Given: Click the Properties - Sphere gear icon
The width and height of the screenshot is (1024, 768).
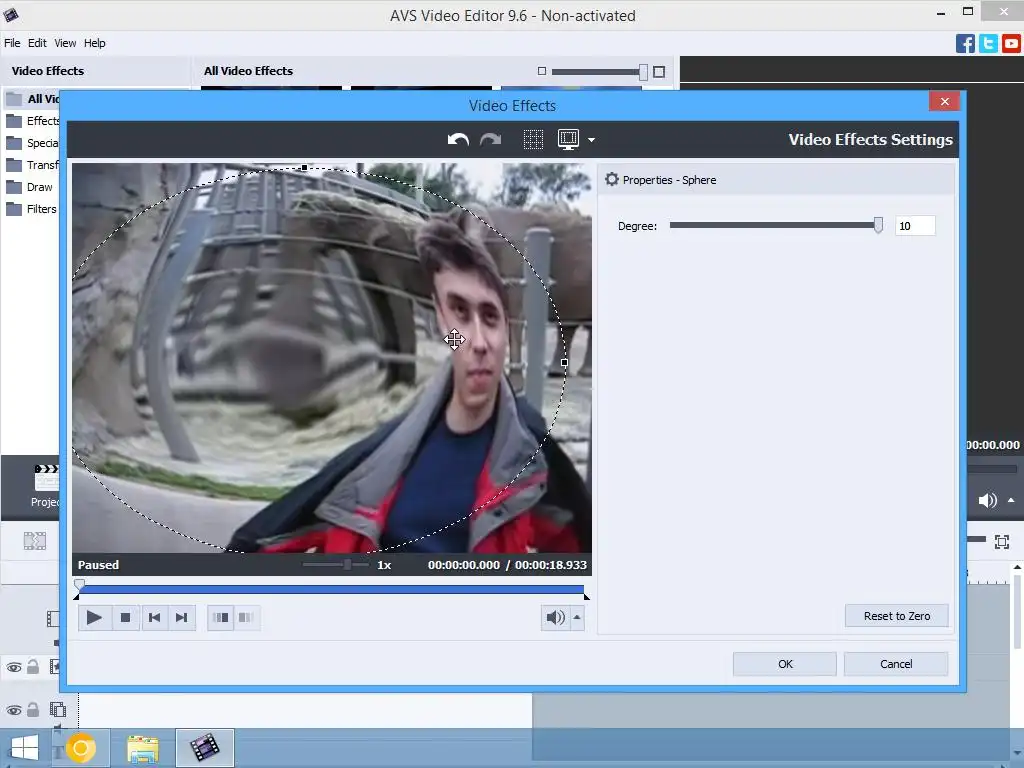Looking at the screenshot, I should (611, 179).
